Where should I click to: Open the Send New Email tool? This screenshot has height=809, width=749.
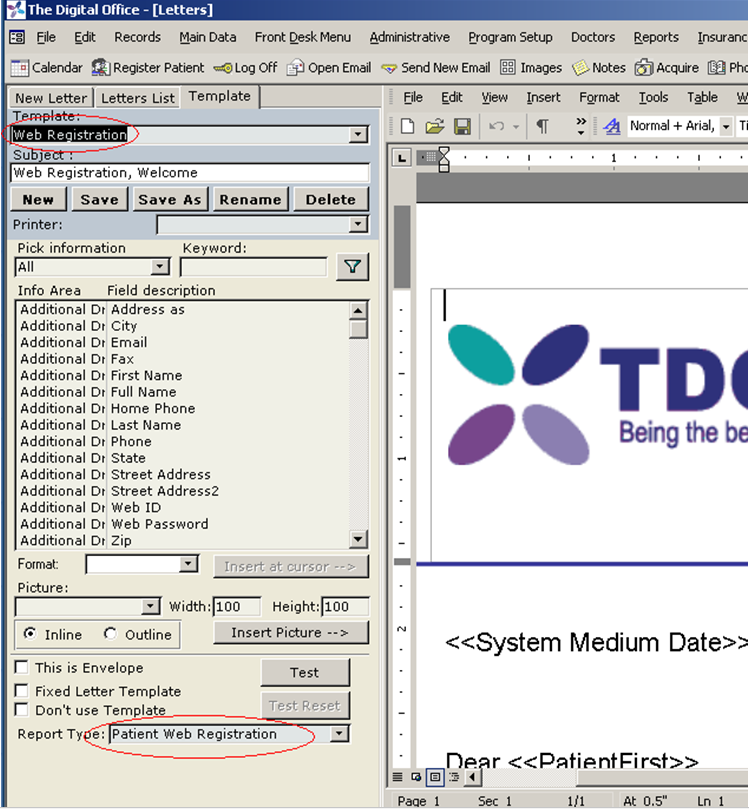[390, 68]
